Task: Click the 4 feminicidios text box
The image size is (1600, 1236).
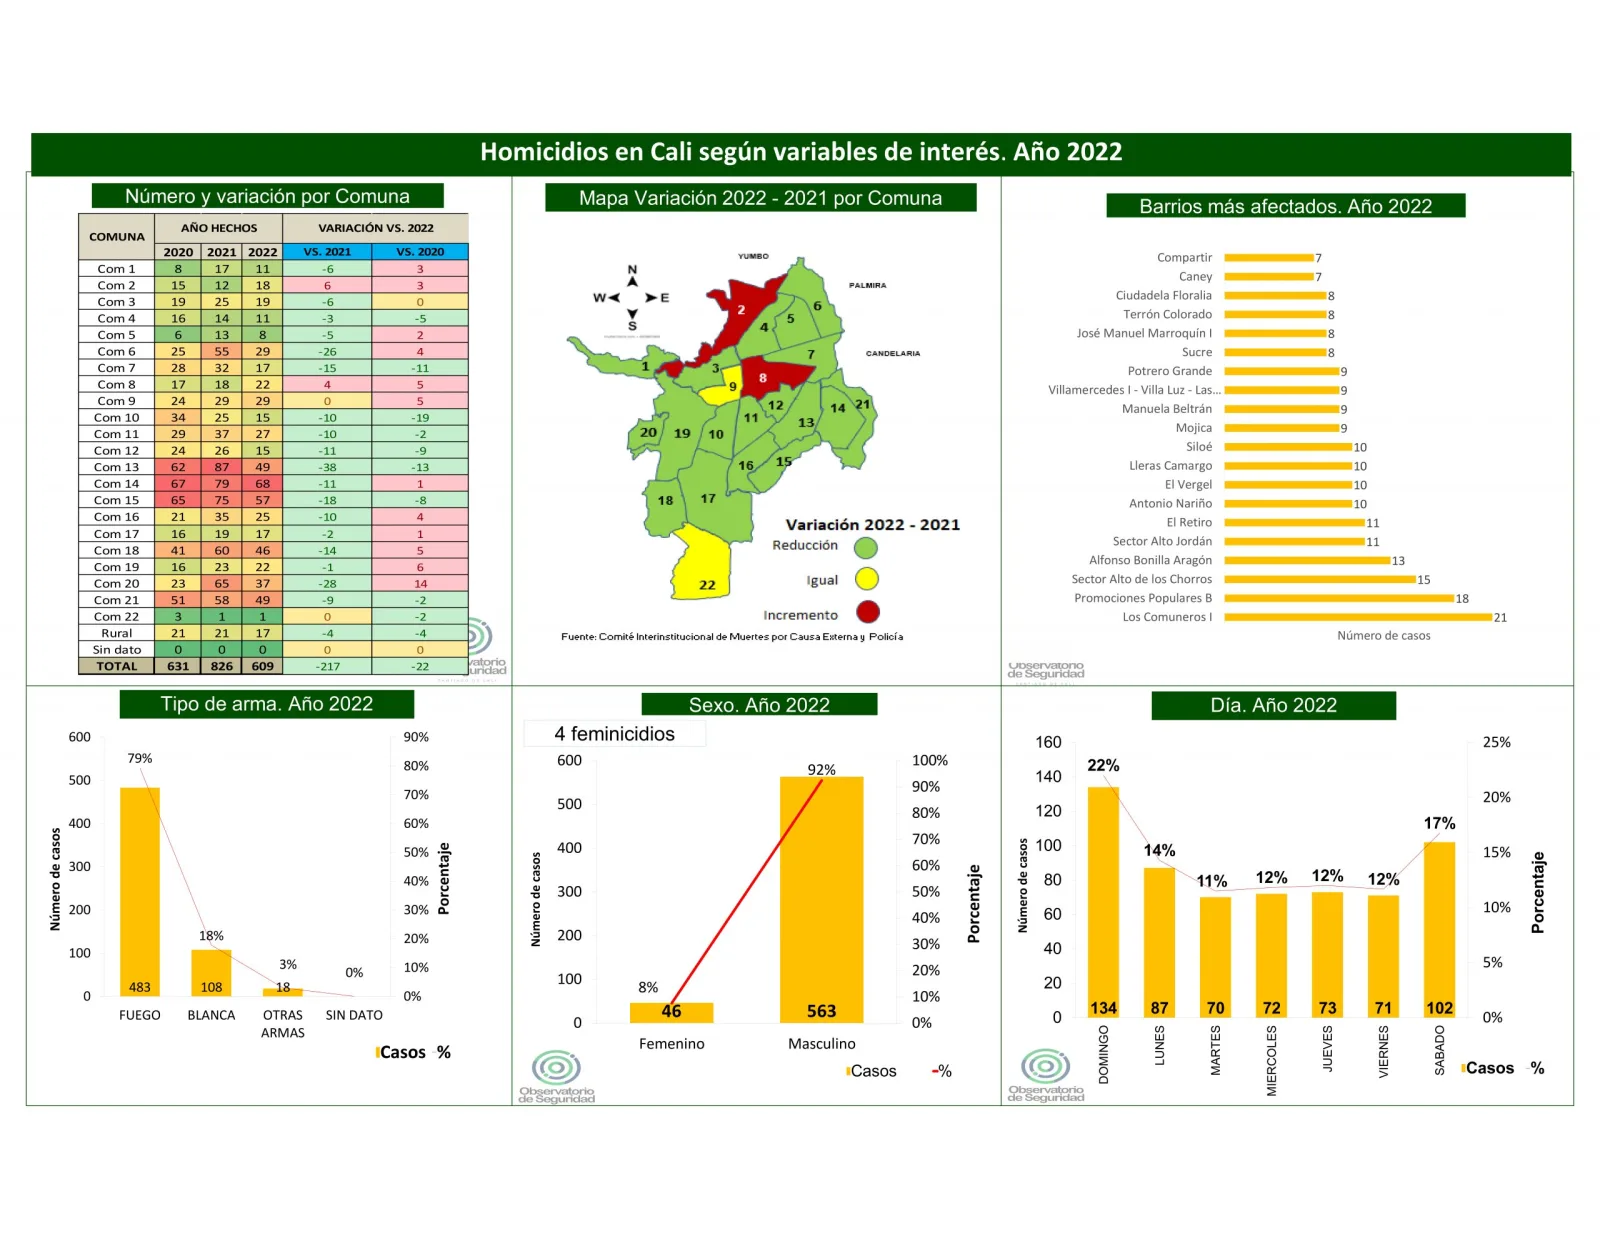Action: click(x=615, y=734)
